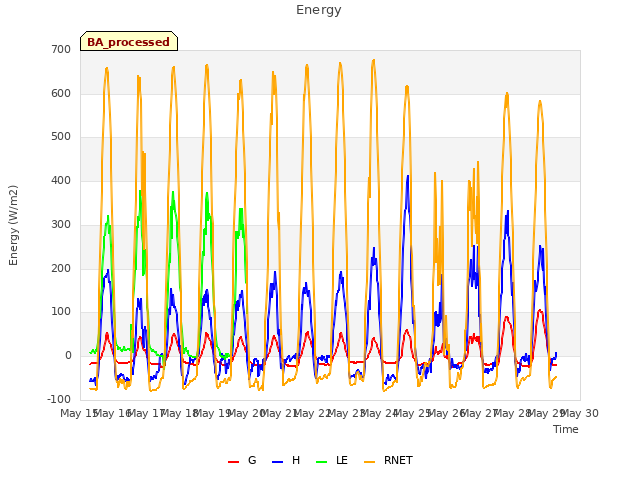
Task: Toggle the G series legend entry
Action: click(242, 460)
